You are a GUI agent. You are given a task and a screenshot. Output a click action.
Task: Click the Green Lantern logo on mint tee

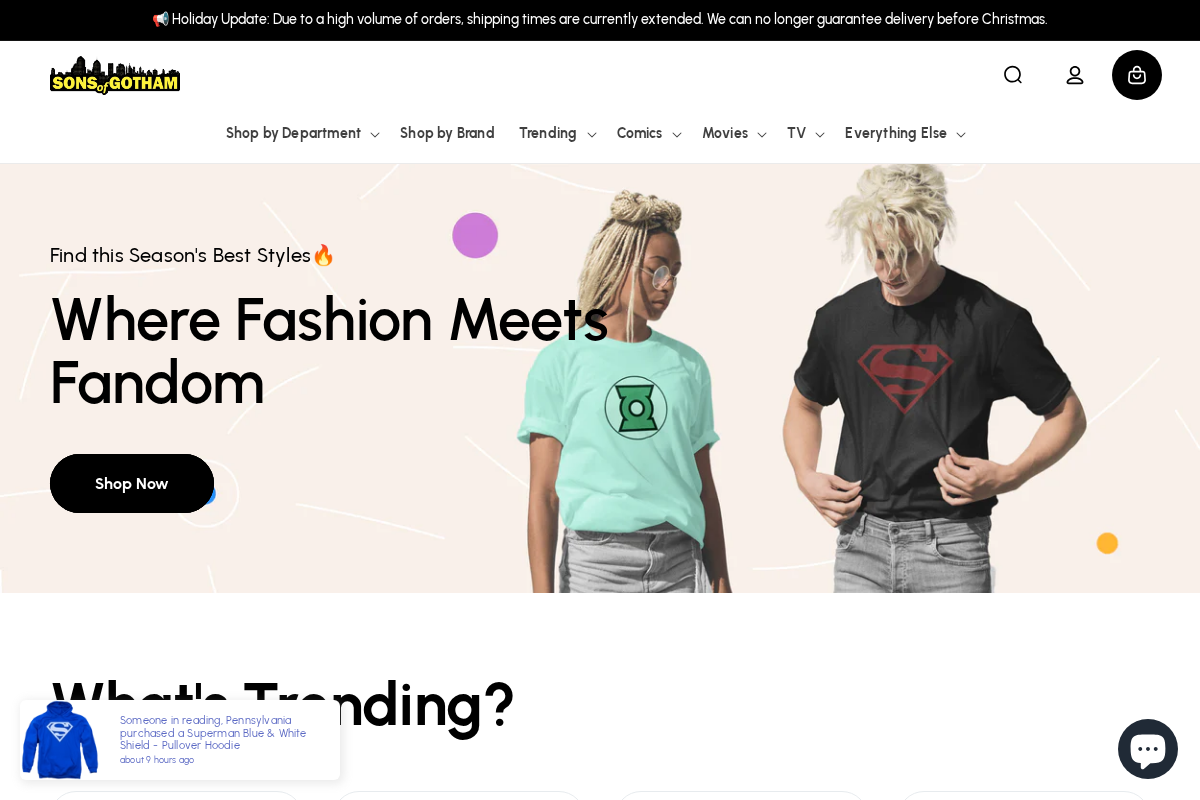coord(636,408)
